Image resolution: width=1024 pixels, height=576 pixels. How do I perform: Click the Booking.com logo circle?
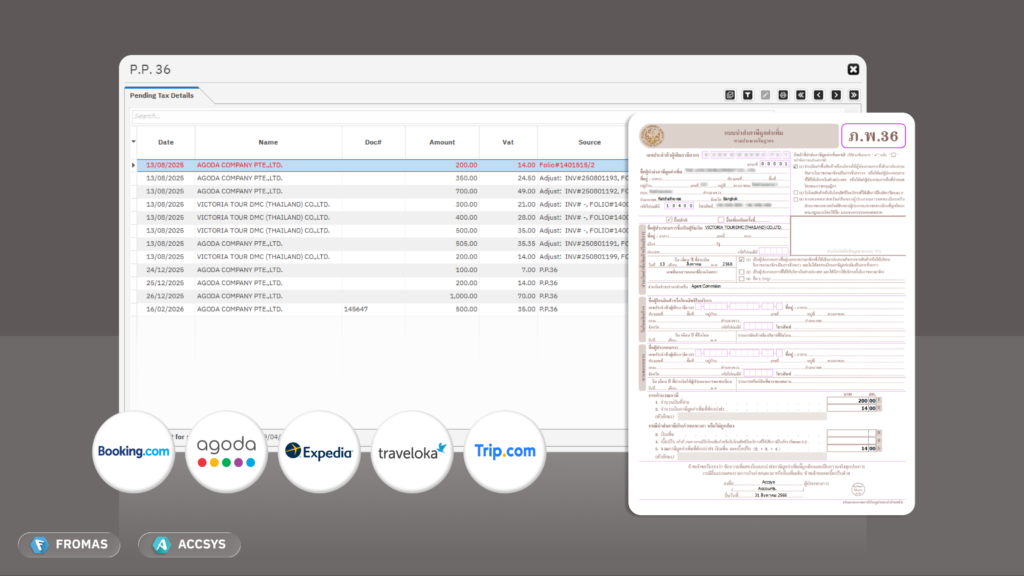click(x=133, y=451)
